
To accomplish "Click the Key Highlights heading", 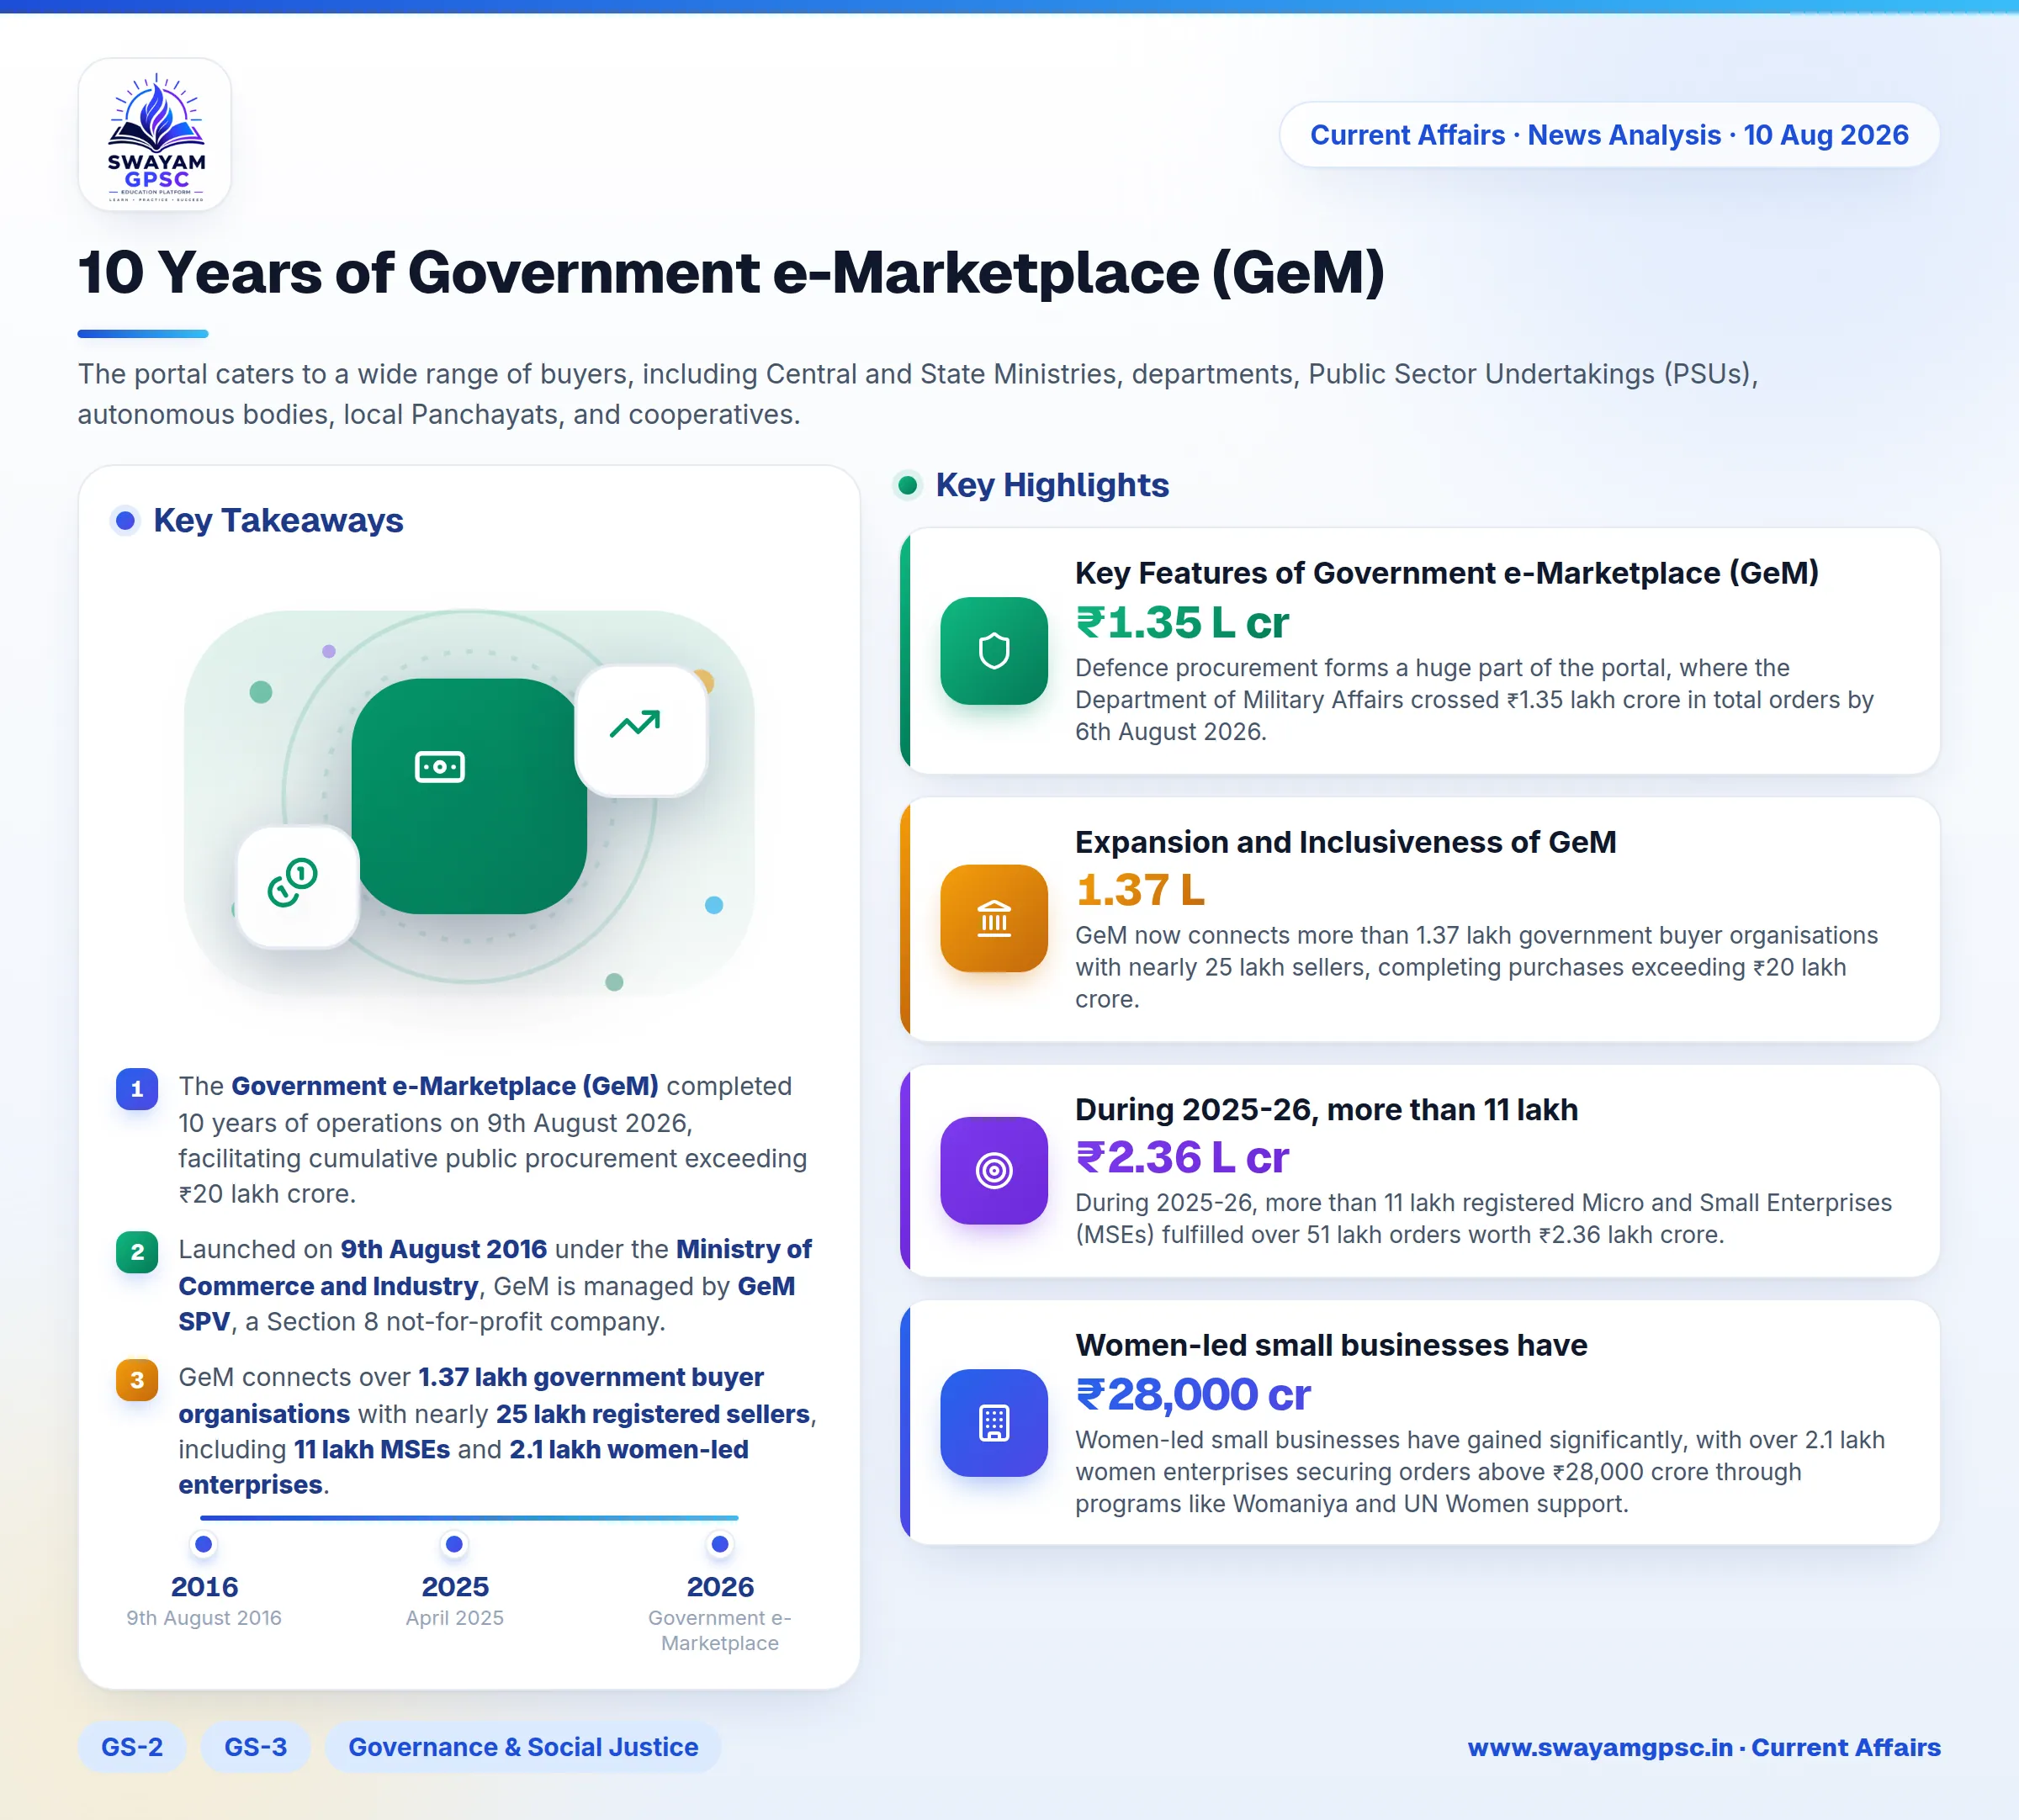I will click(x=1052, y=485).
